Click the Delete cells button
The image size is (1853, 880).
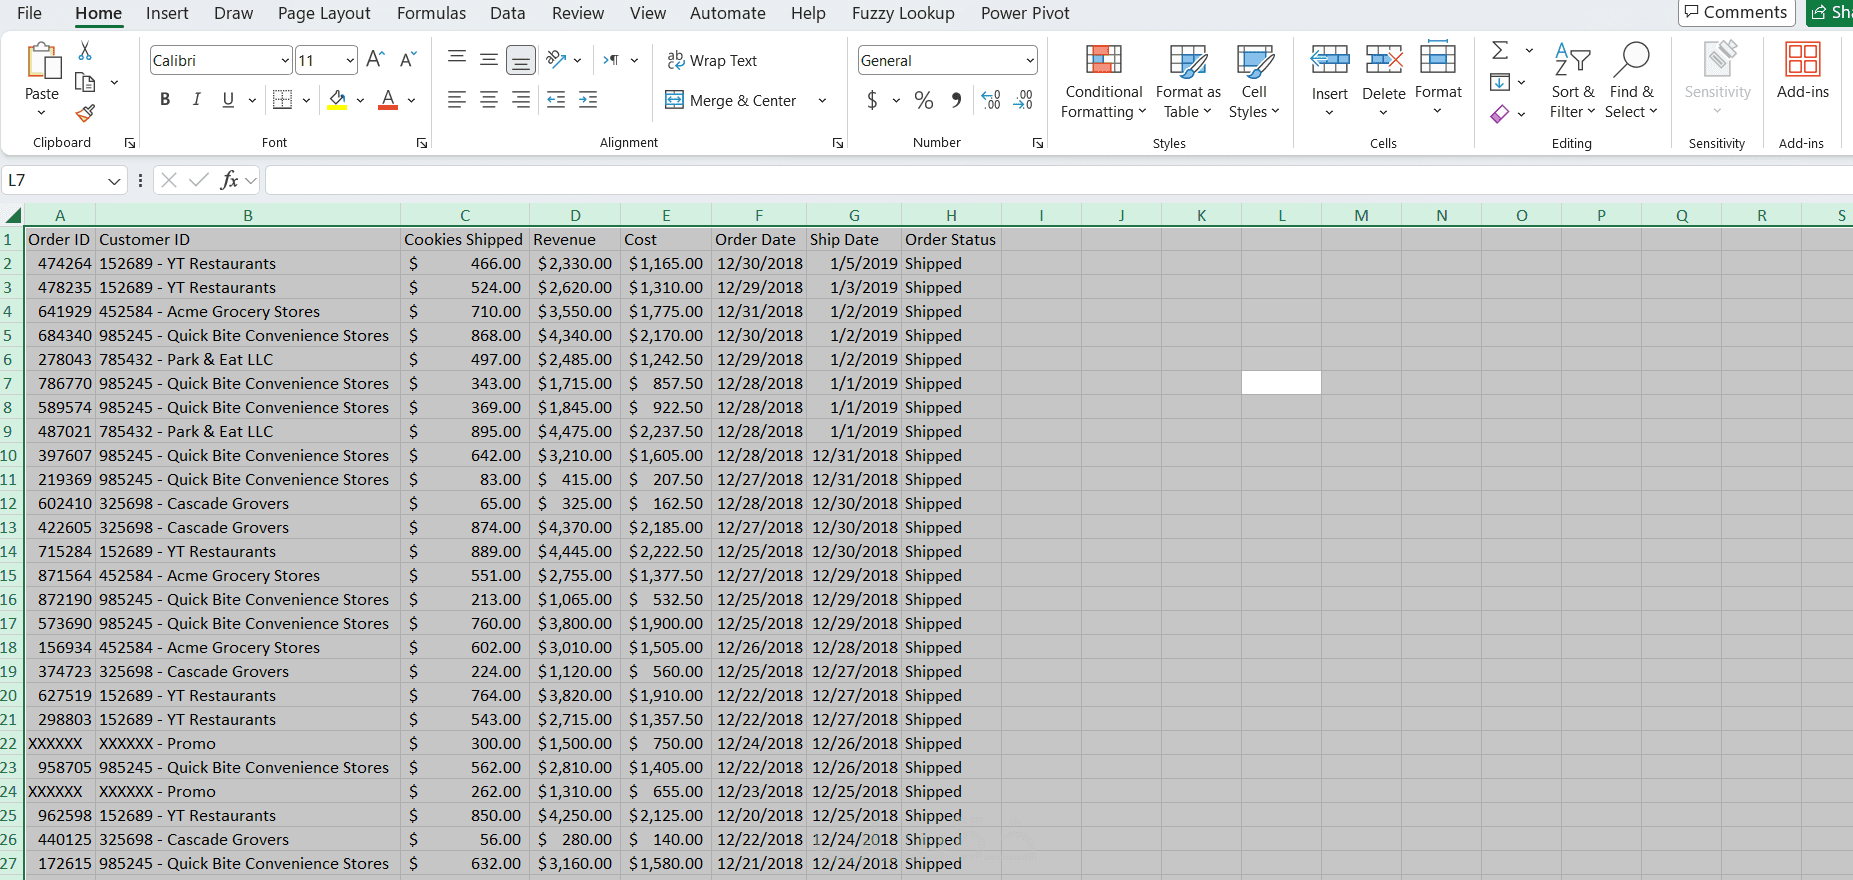(1384, 81)
